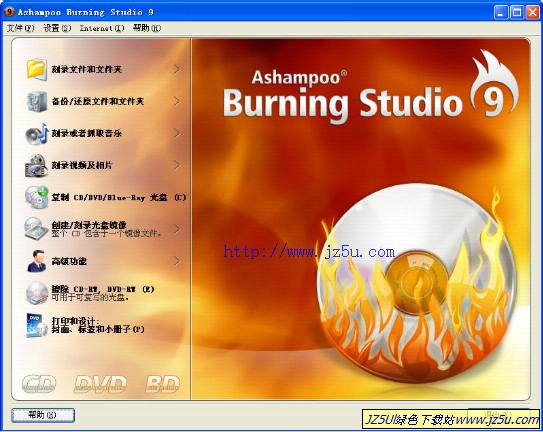Screen dimensions: 543x432
Task: Open 创建/刻录光盘镜像 entry
Action: tap(107, 229)
